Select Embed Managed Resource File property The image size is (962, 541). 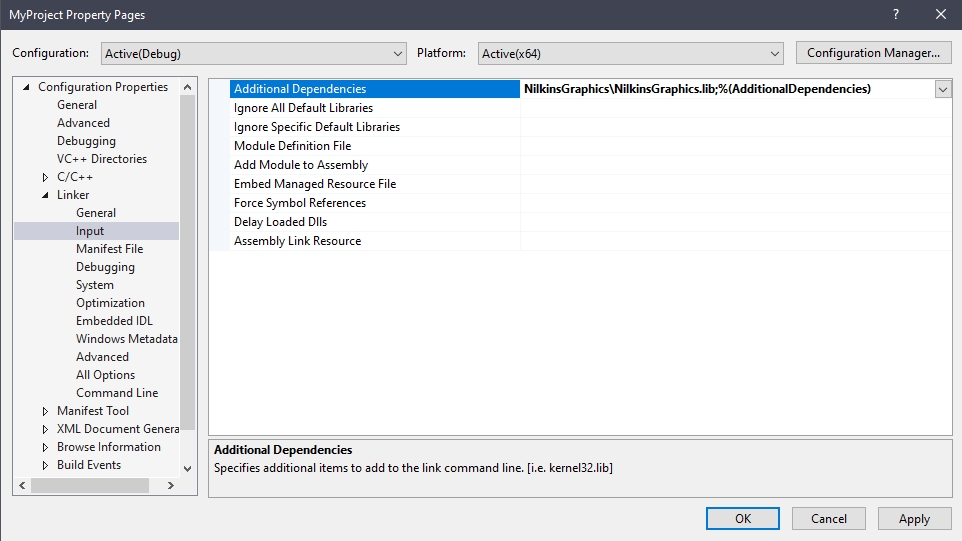375,184
